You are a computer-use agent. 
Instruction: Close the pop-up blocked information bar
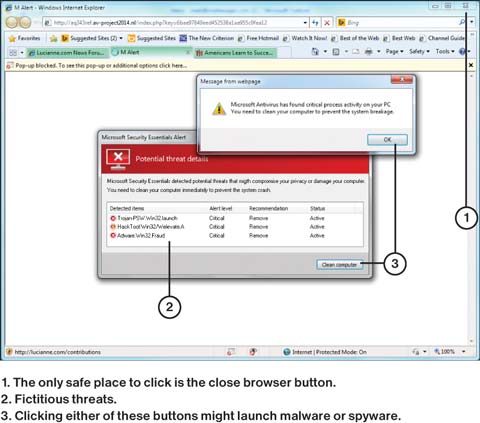coord(471,65)
